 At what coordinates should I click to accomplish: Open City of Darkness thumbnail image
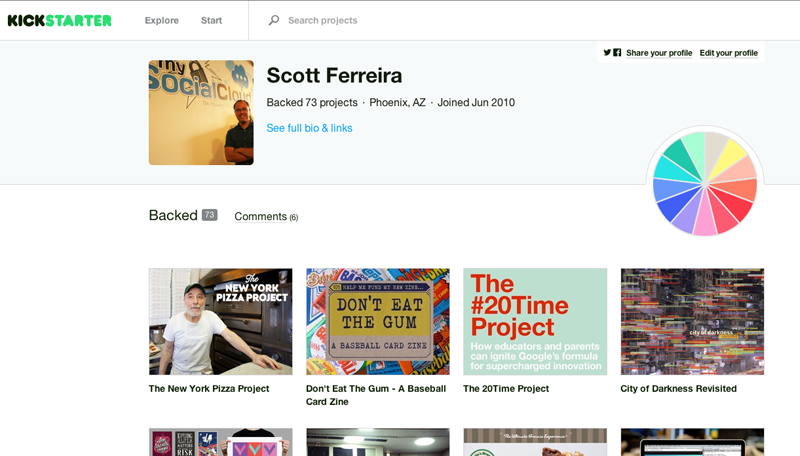[x=692, y=322]
